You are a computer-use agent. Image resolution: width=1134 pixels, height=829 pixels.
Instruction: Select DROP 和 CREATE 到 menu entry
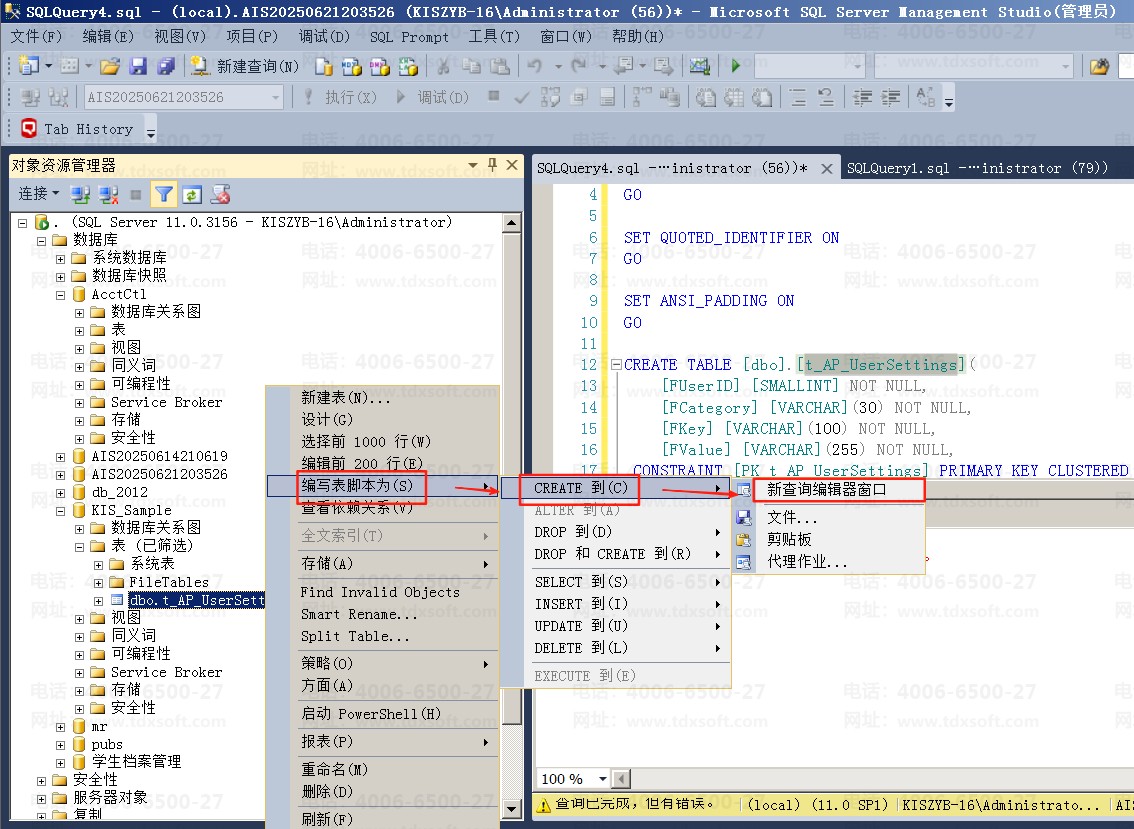(612, 554)
